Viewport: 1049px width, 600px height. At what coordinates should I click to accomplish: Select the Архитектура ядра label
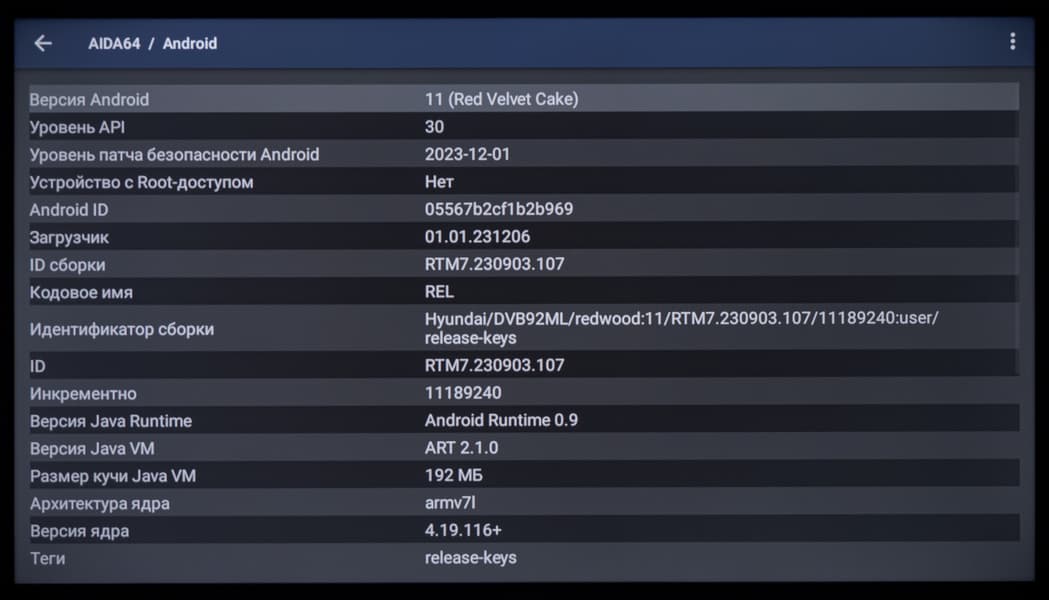[99, 503]
